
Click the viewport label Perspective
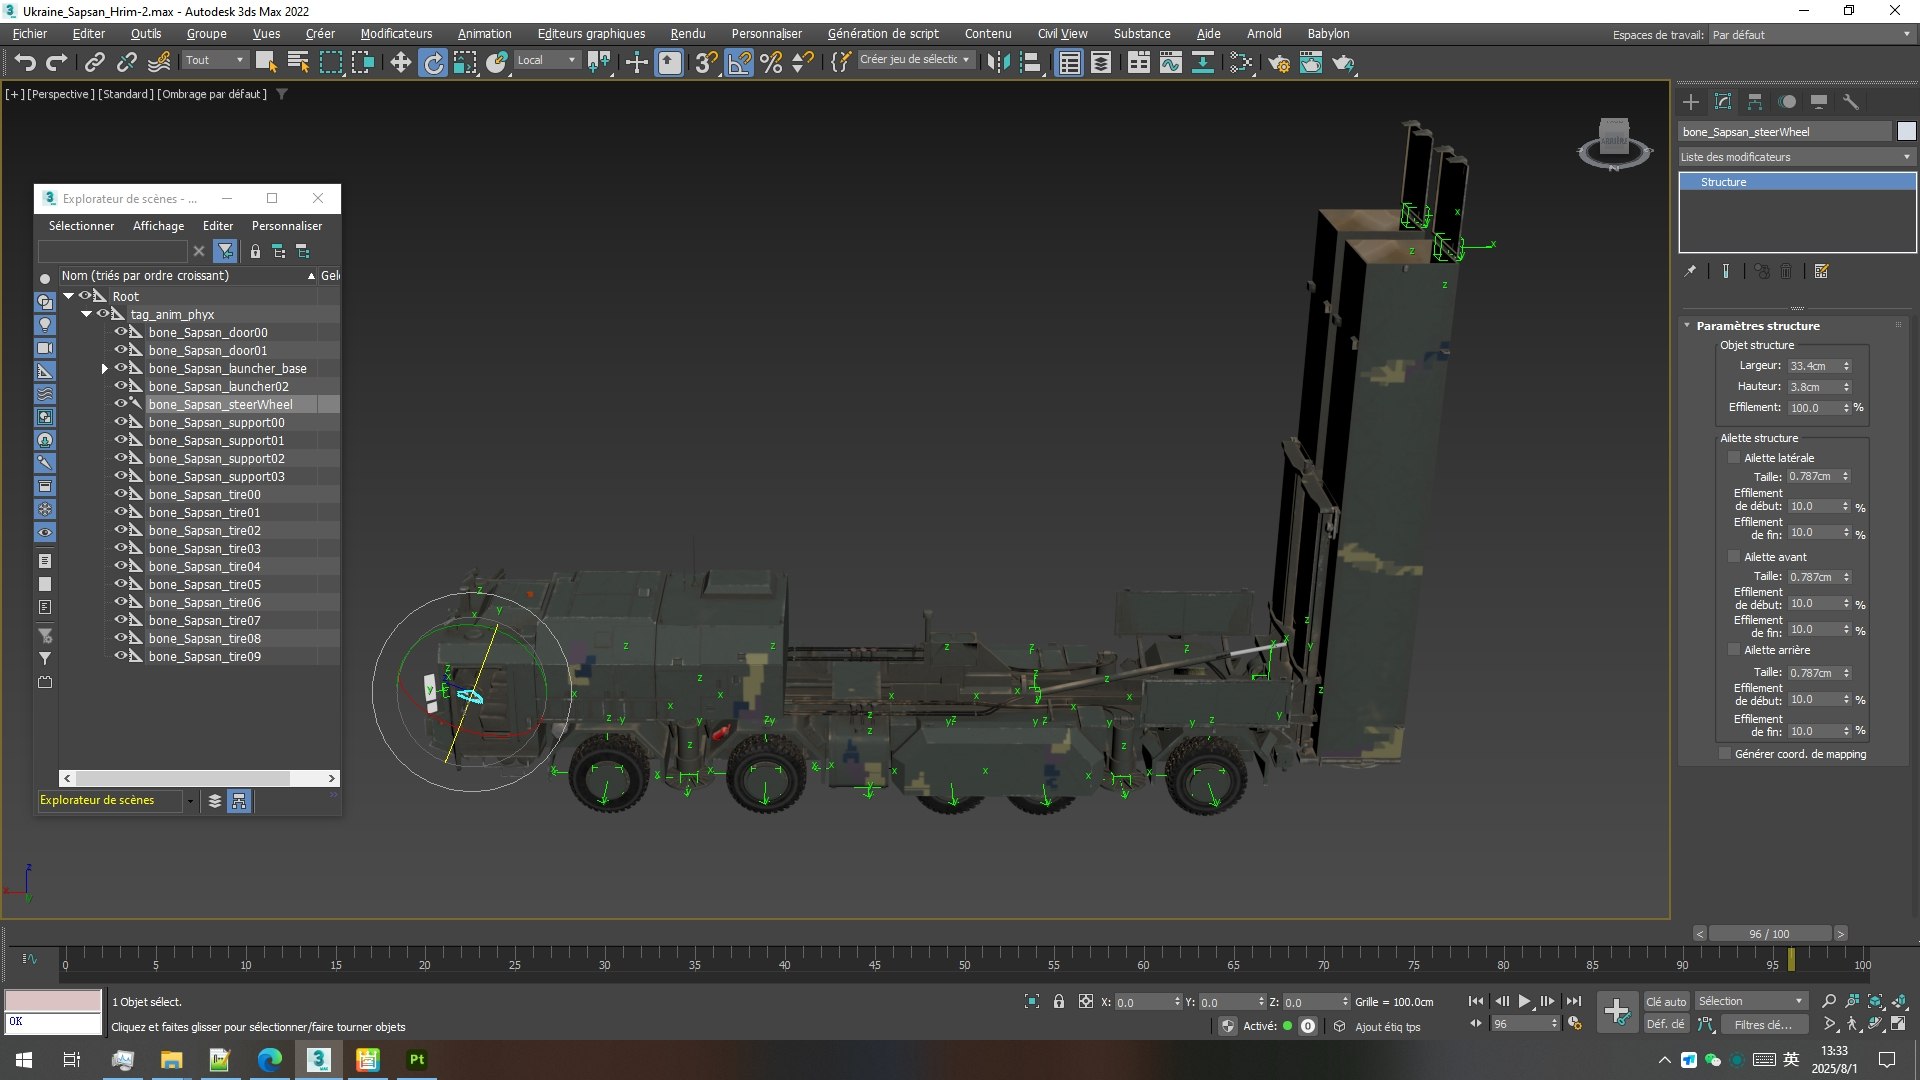point(61,94)
